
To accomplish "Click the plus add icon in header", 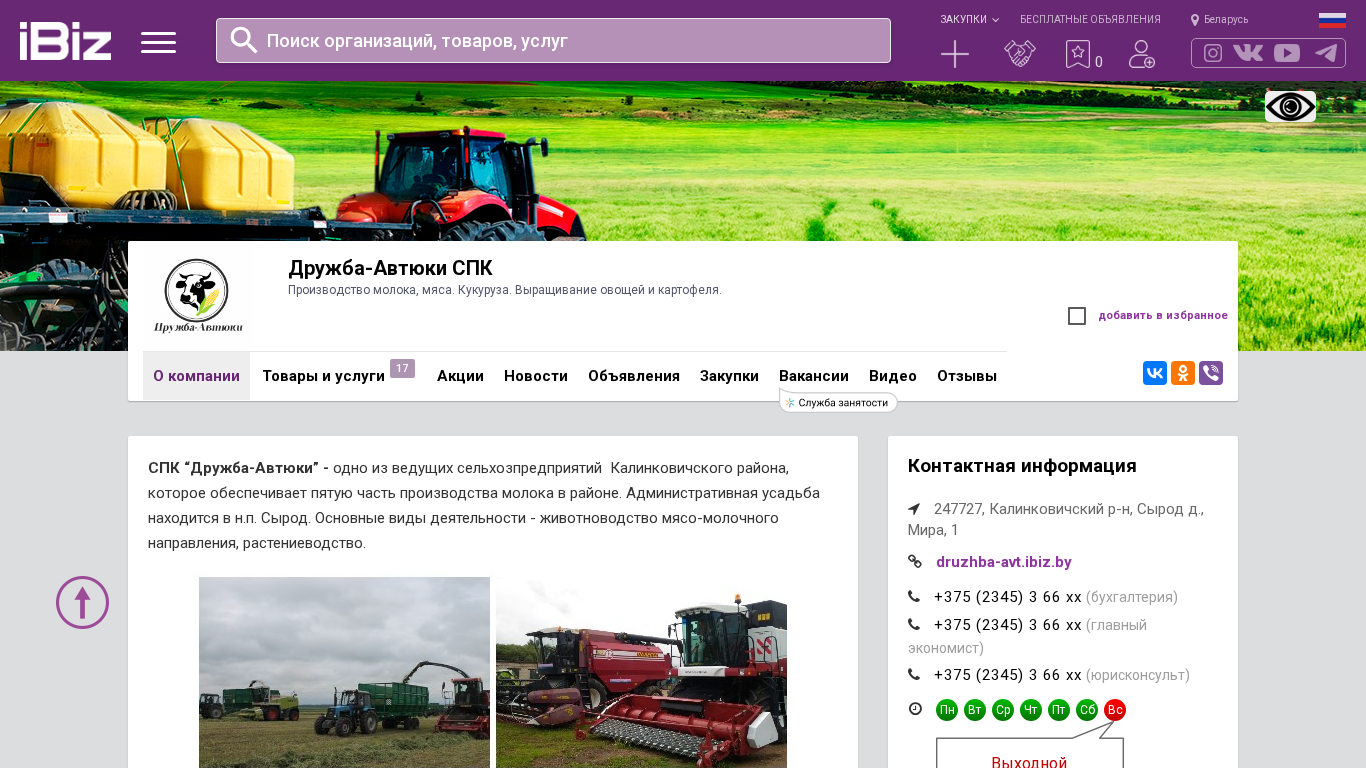I will click(955, 54).
